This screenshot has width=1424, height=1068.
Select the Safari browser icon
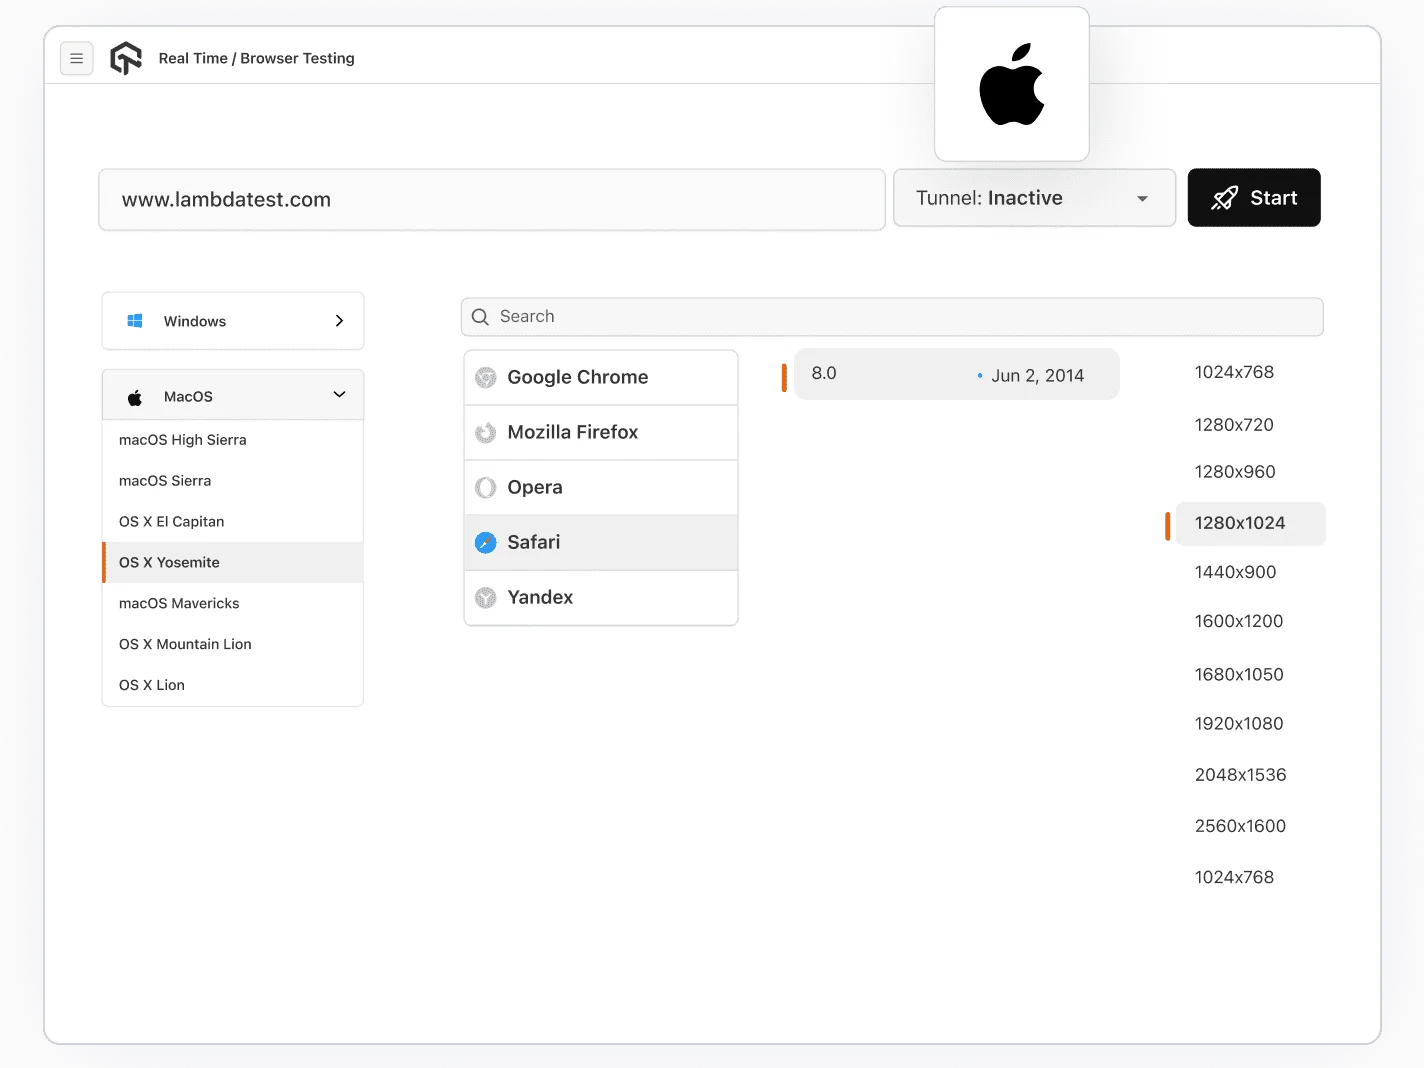coord(486,542)
